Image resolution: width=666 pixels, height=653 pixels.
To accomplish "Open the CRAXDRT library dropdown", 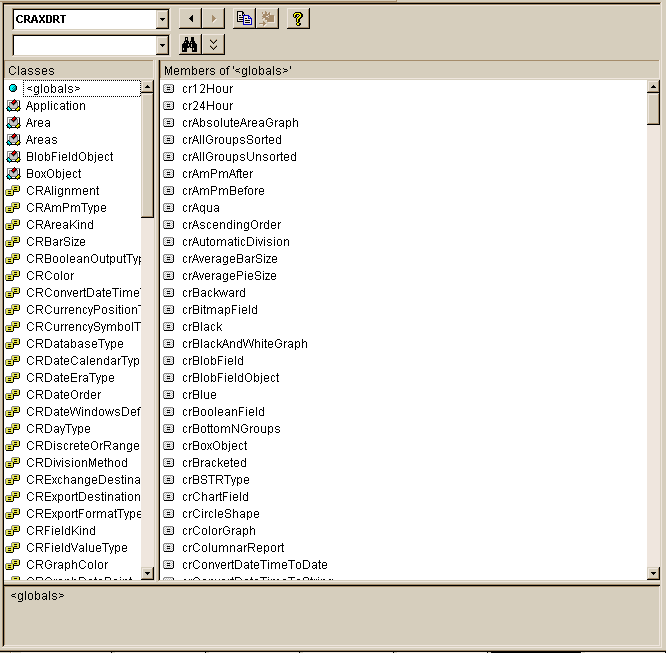I will pyautogui.click(x=162, y=19).
